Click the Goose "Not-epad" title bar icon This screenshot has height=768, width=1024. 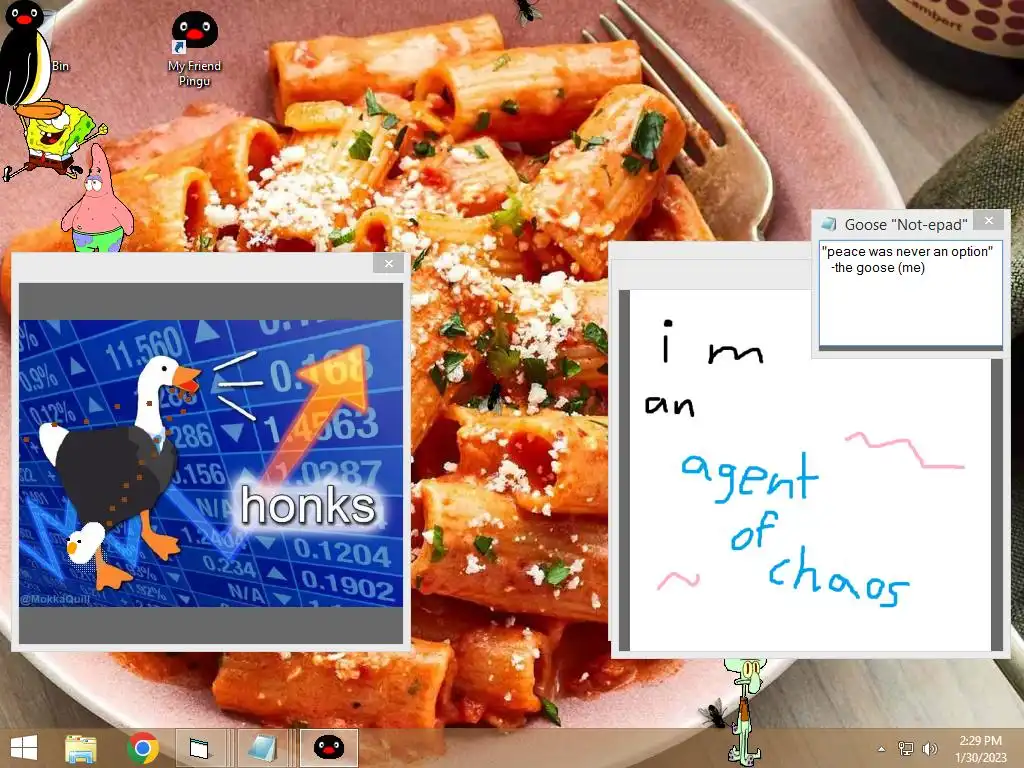tap(829, 224)
